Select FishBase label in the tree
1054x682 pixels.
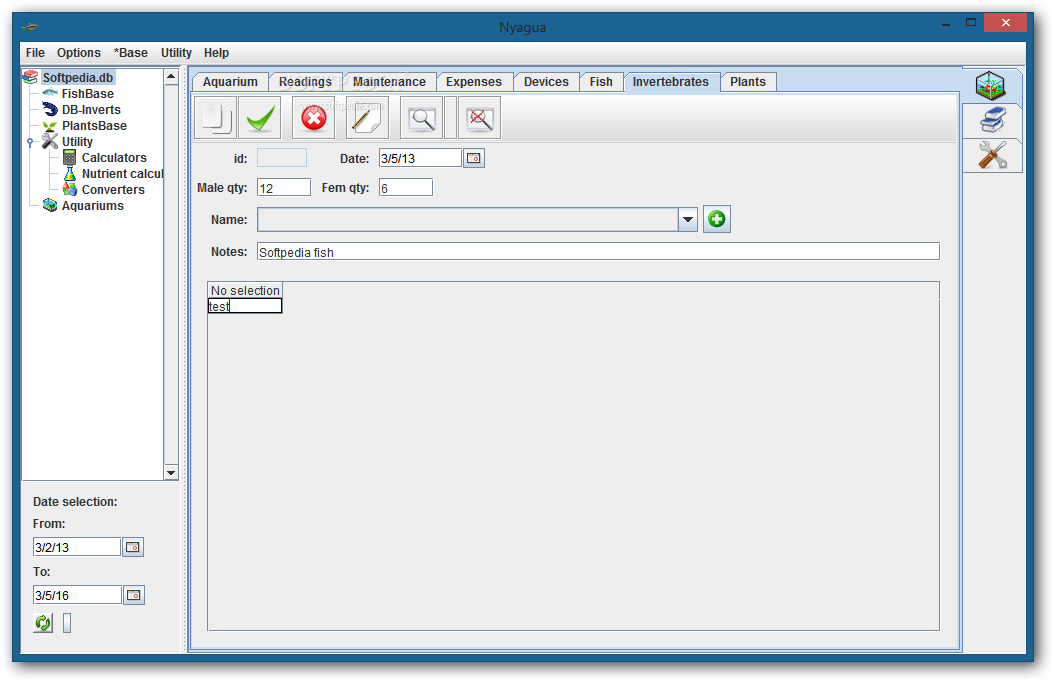click(87, 93)
